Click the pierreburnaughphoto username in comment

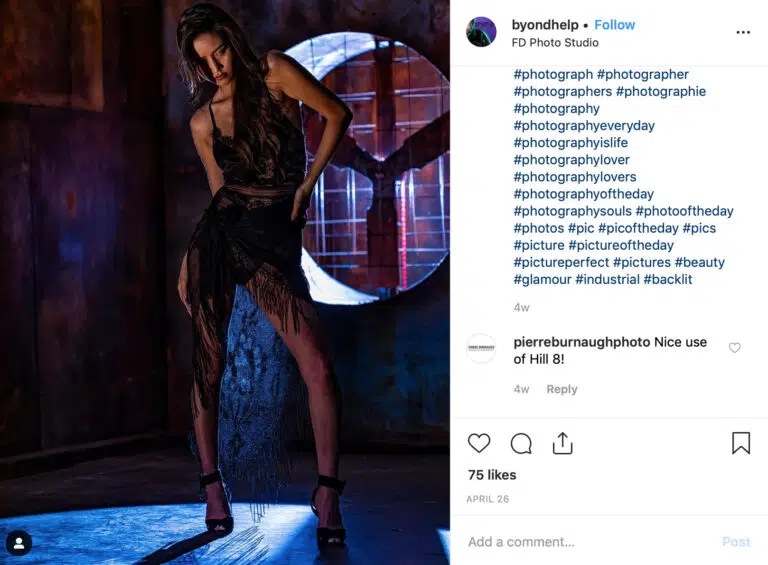click(x=581, y=342)
